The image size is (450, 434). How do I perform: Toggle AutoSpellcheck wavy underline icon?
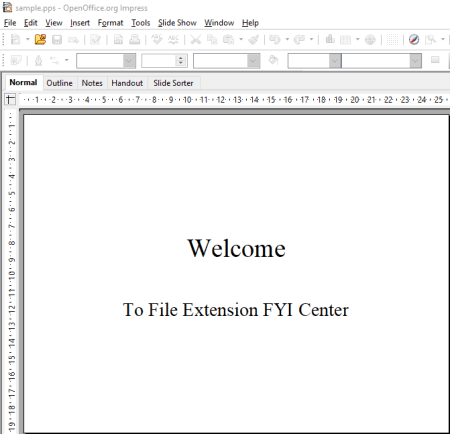point(173,40)
